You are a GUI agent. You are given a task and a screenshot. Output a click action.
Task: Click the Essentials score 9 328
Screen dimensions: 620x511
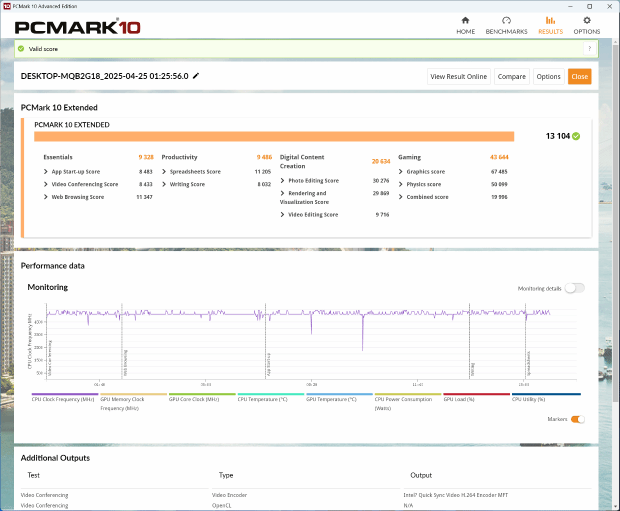pos(146,157)
